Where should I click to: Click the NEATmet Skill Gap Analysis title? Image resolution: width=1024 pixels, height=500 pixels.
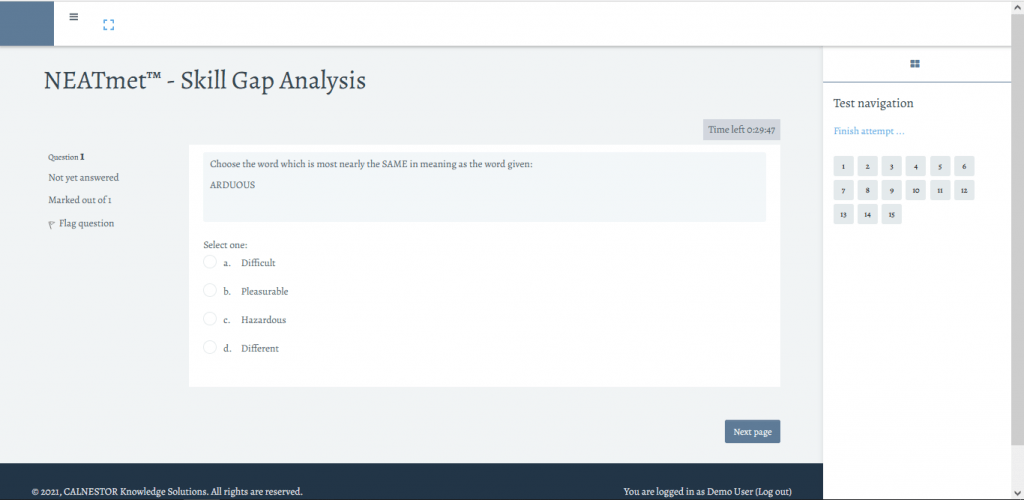pyautogui.click(x=204, y=81)
